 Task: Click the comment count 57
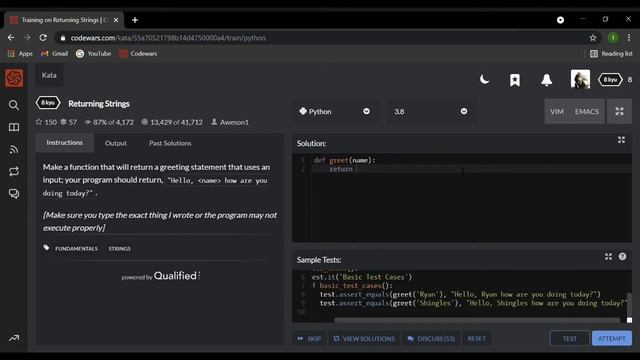tap(69, 122)
